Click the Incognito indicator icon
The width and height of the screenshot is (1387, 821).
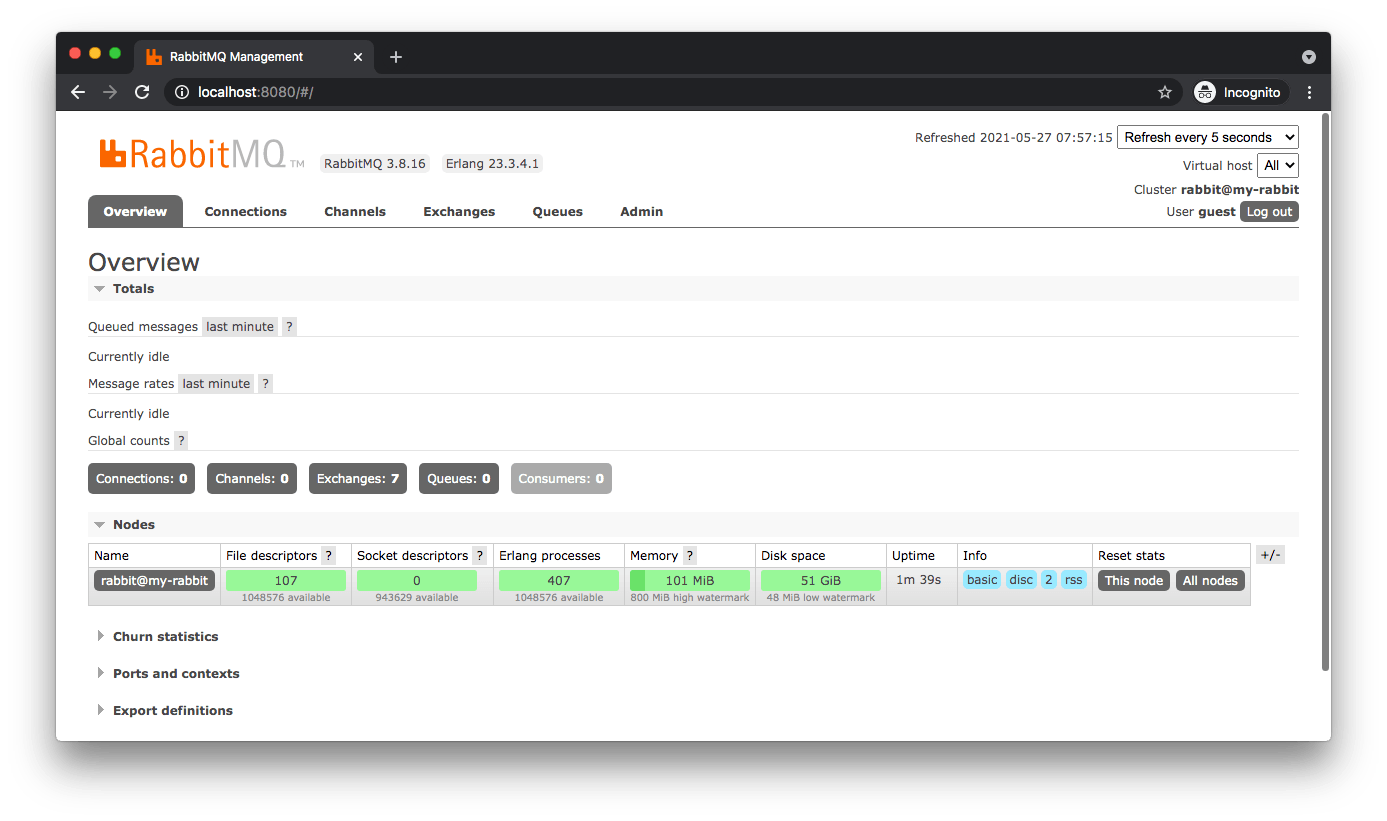point(1204,91)
